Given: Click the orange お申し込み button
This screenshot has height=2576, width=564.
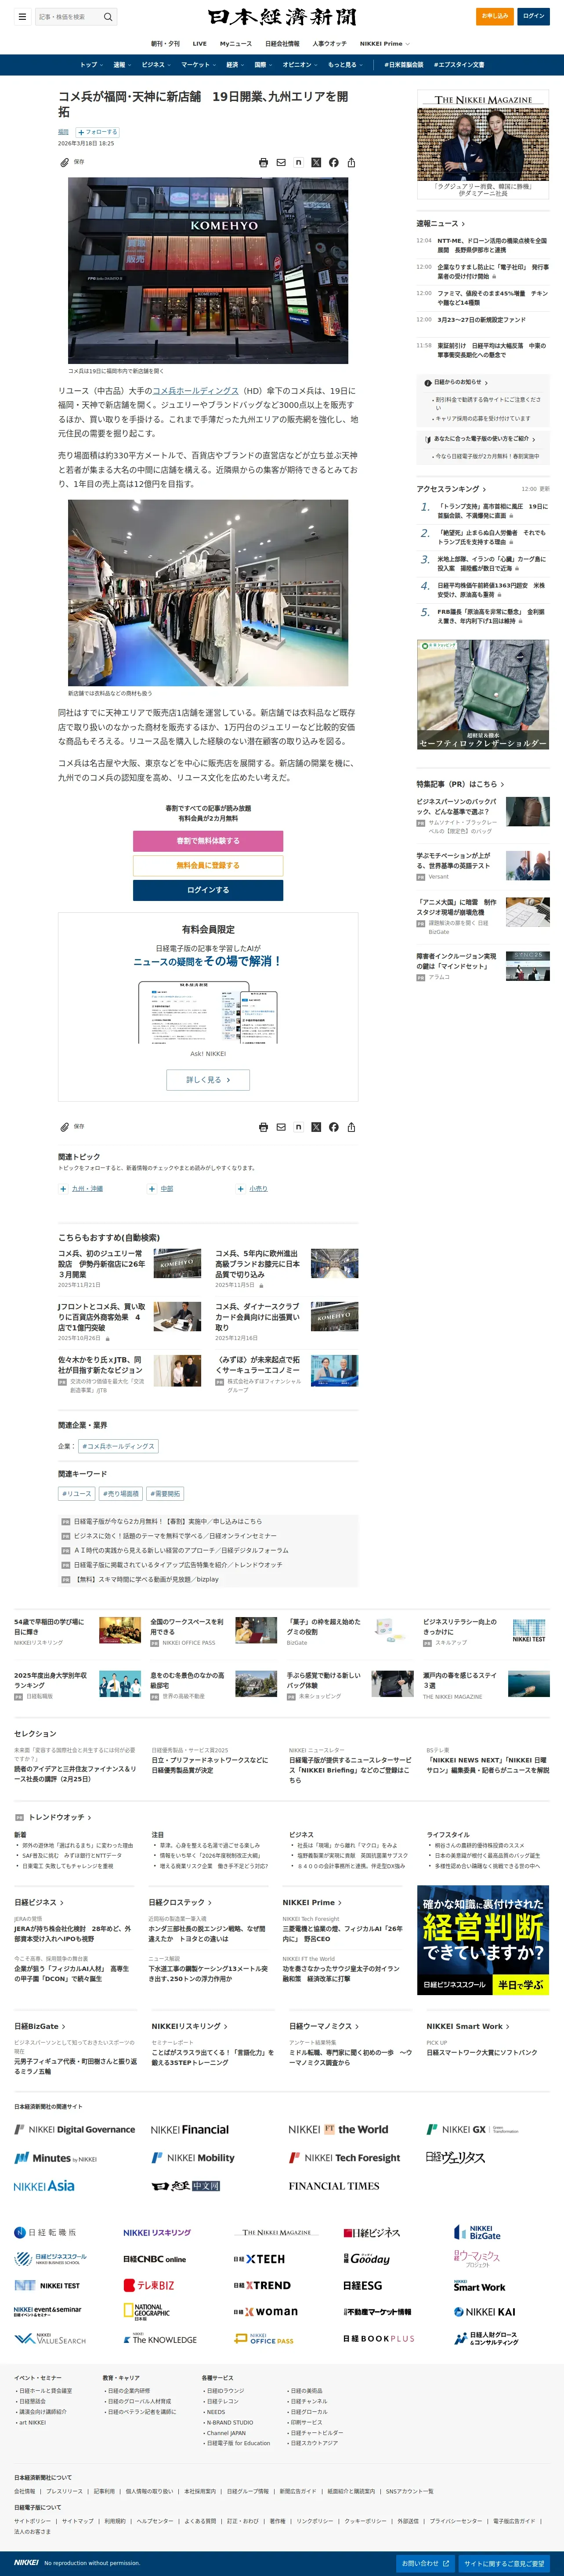Looking at the screenshot, I should pyautogui.click(x=495, y=16).
